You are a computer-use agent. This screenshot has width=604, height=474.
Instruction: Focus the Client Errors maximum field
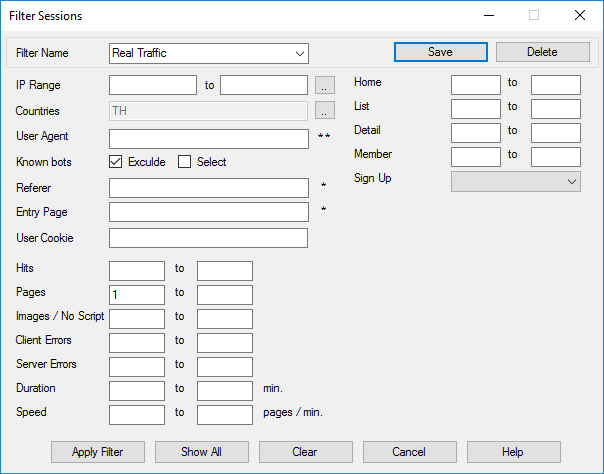(225, 343)
